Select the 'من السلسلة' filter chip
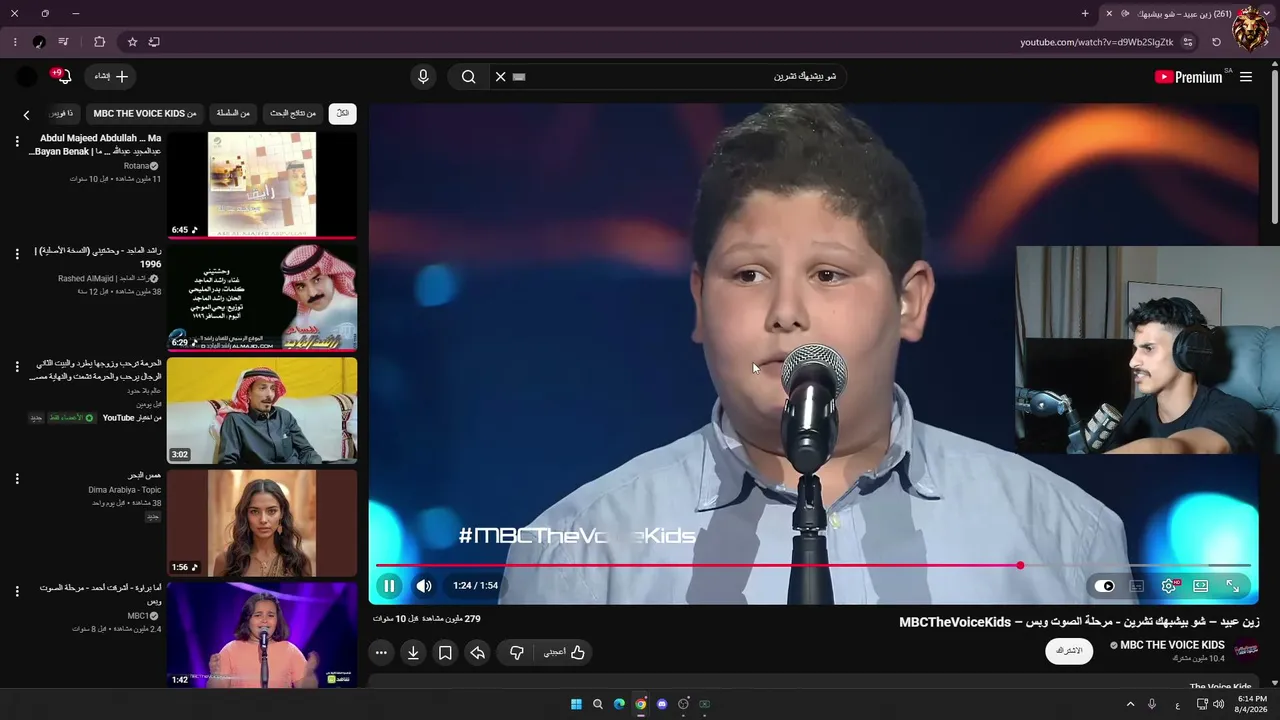Viewport: 1280px width, 720px height. pos(233,113)
